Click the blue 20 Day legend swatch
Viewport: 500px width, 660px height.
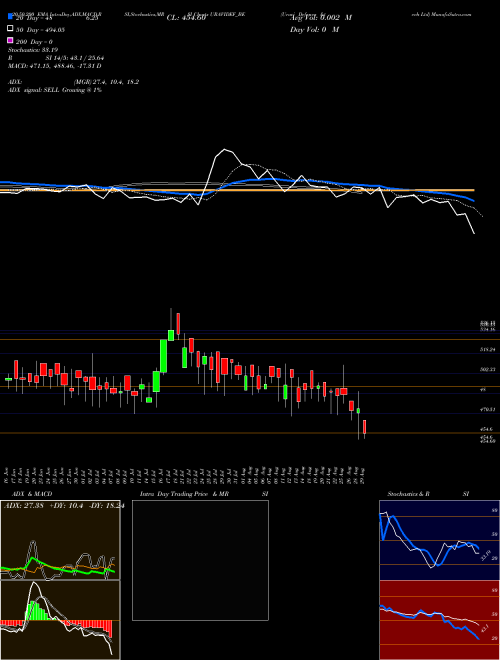pyautogui.click(x=11, y=16)
